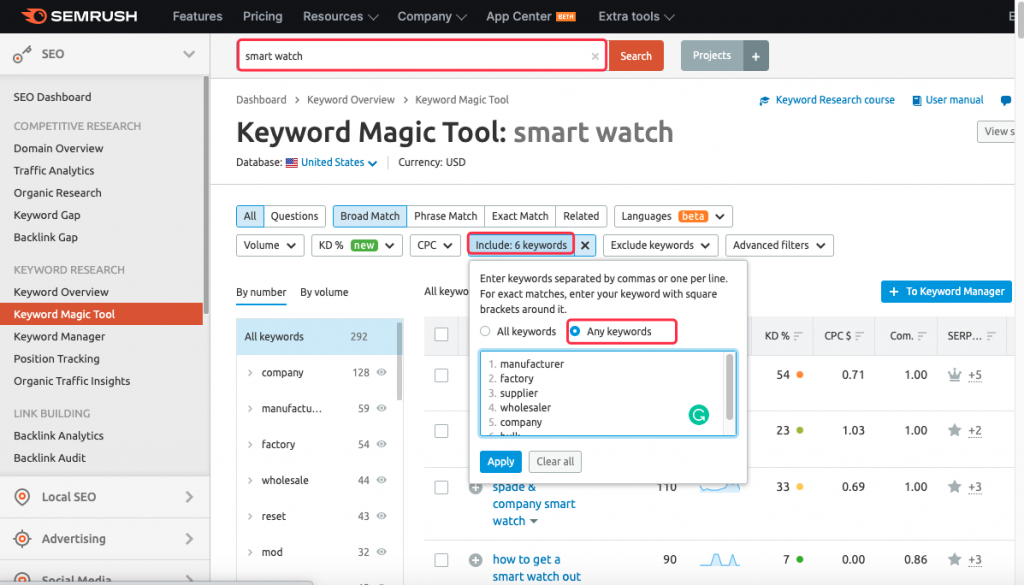Expand the factory keyword group
This screenshot has width=1024, height=585.
[250, 445]
